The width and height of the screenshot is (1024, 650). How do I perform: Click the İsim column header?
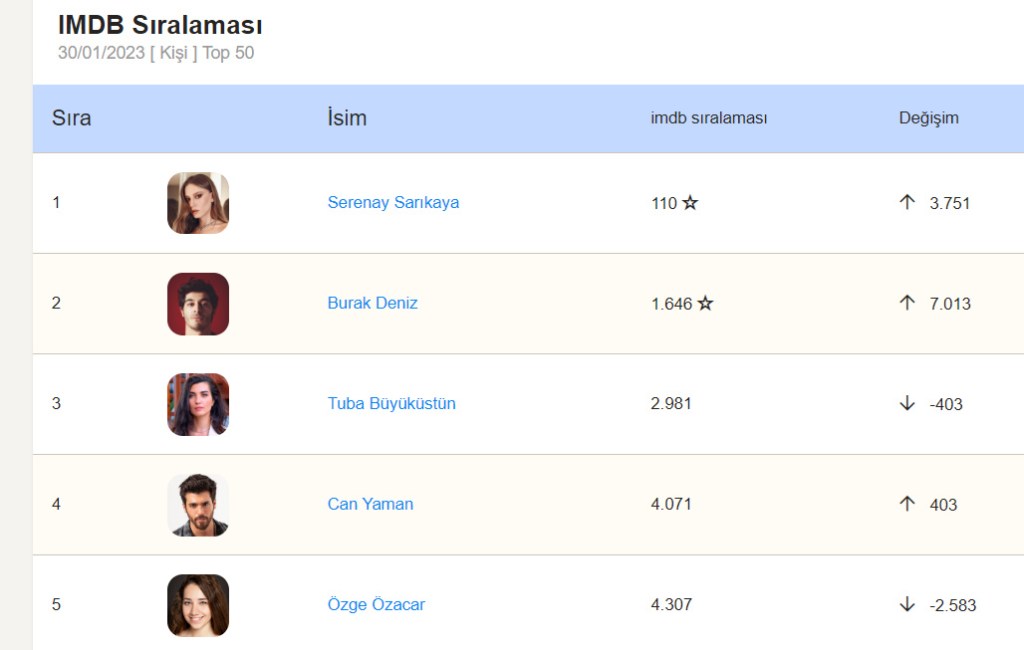click(x=347, y=118)
